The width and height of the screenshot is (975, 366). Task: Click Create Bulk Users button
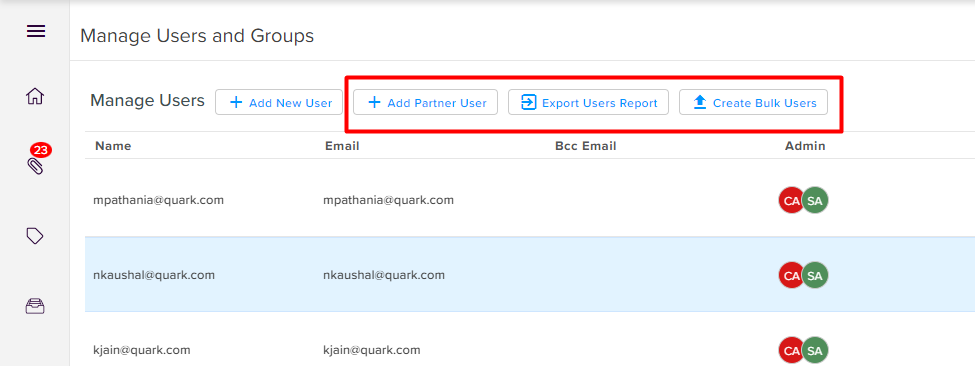pyautogui.click(x=753, y=103)
